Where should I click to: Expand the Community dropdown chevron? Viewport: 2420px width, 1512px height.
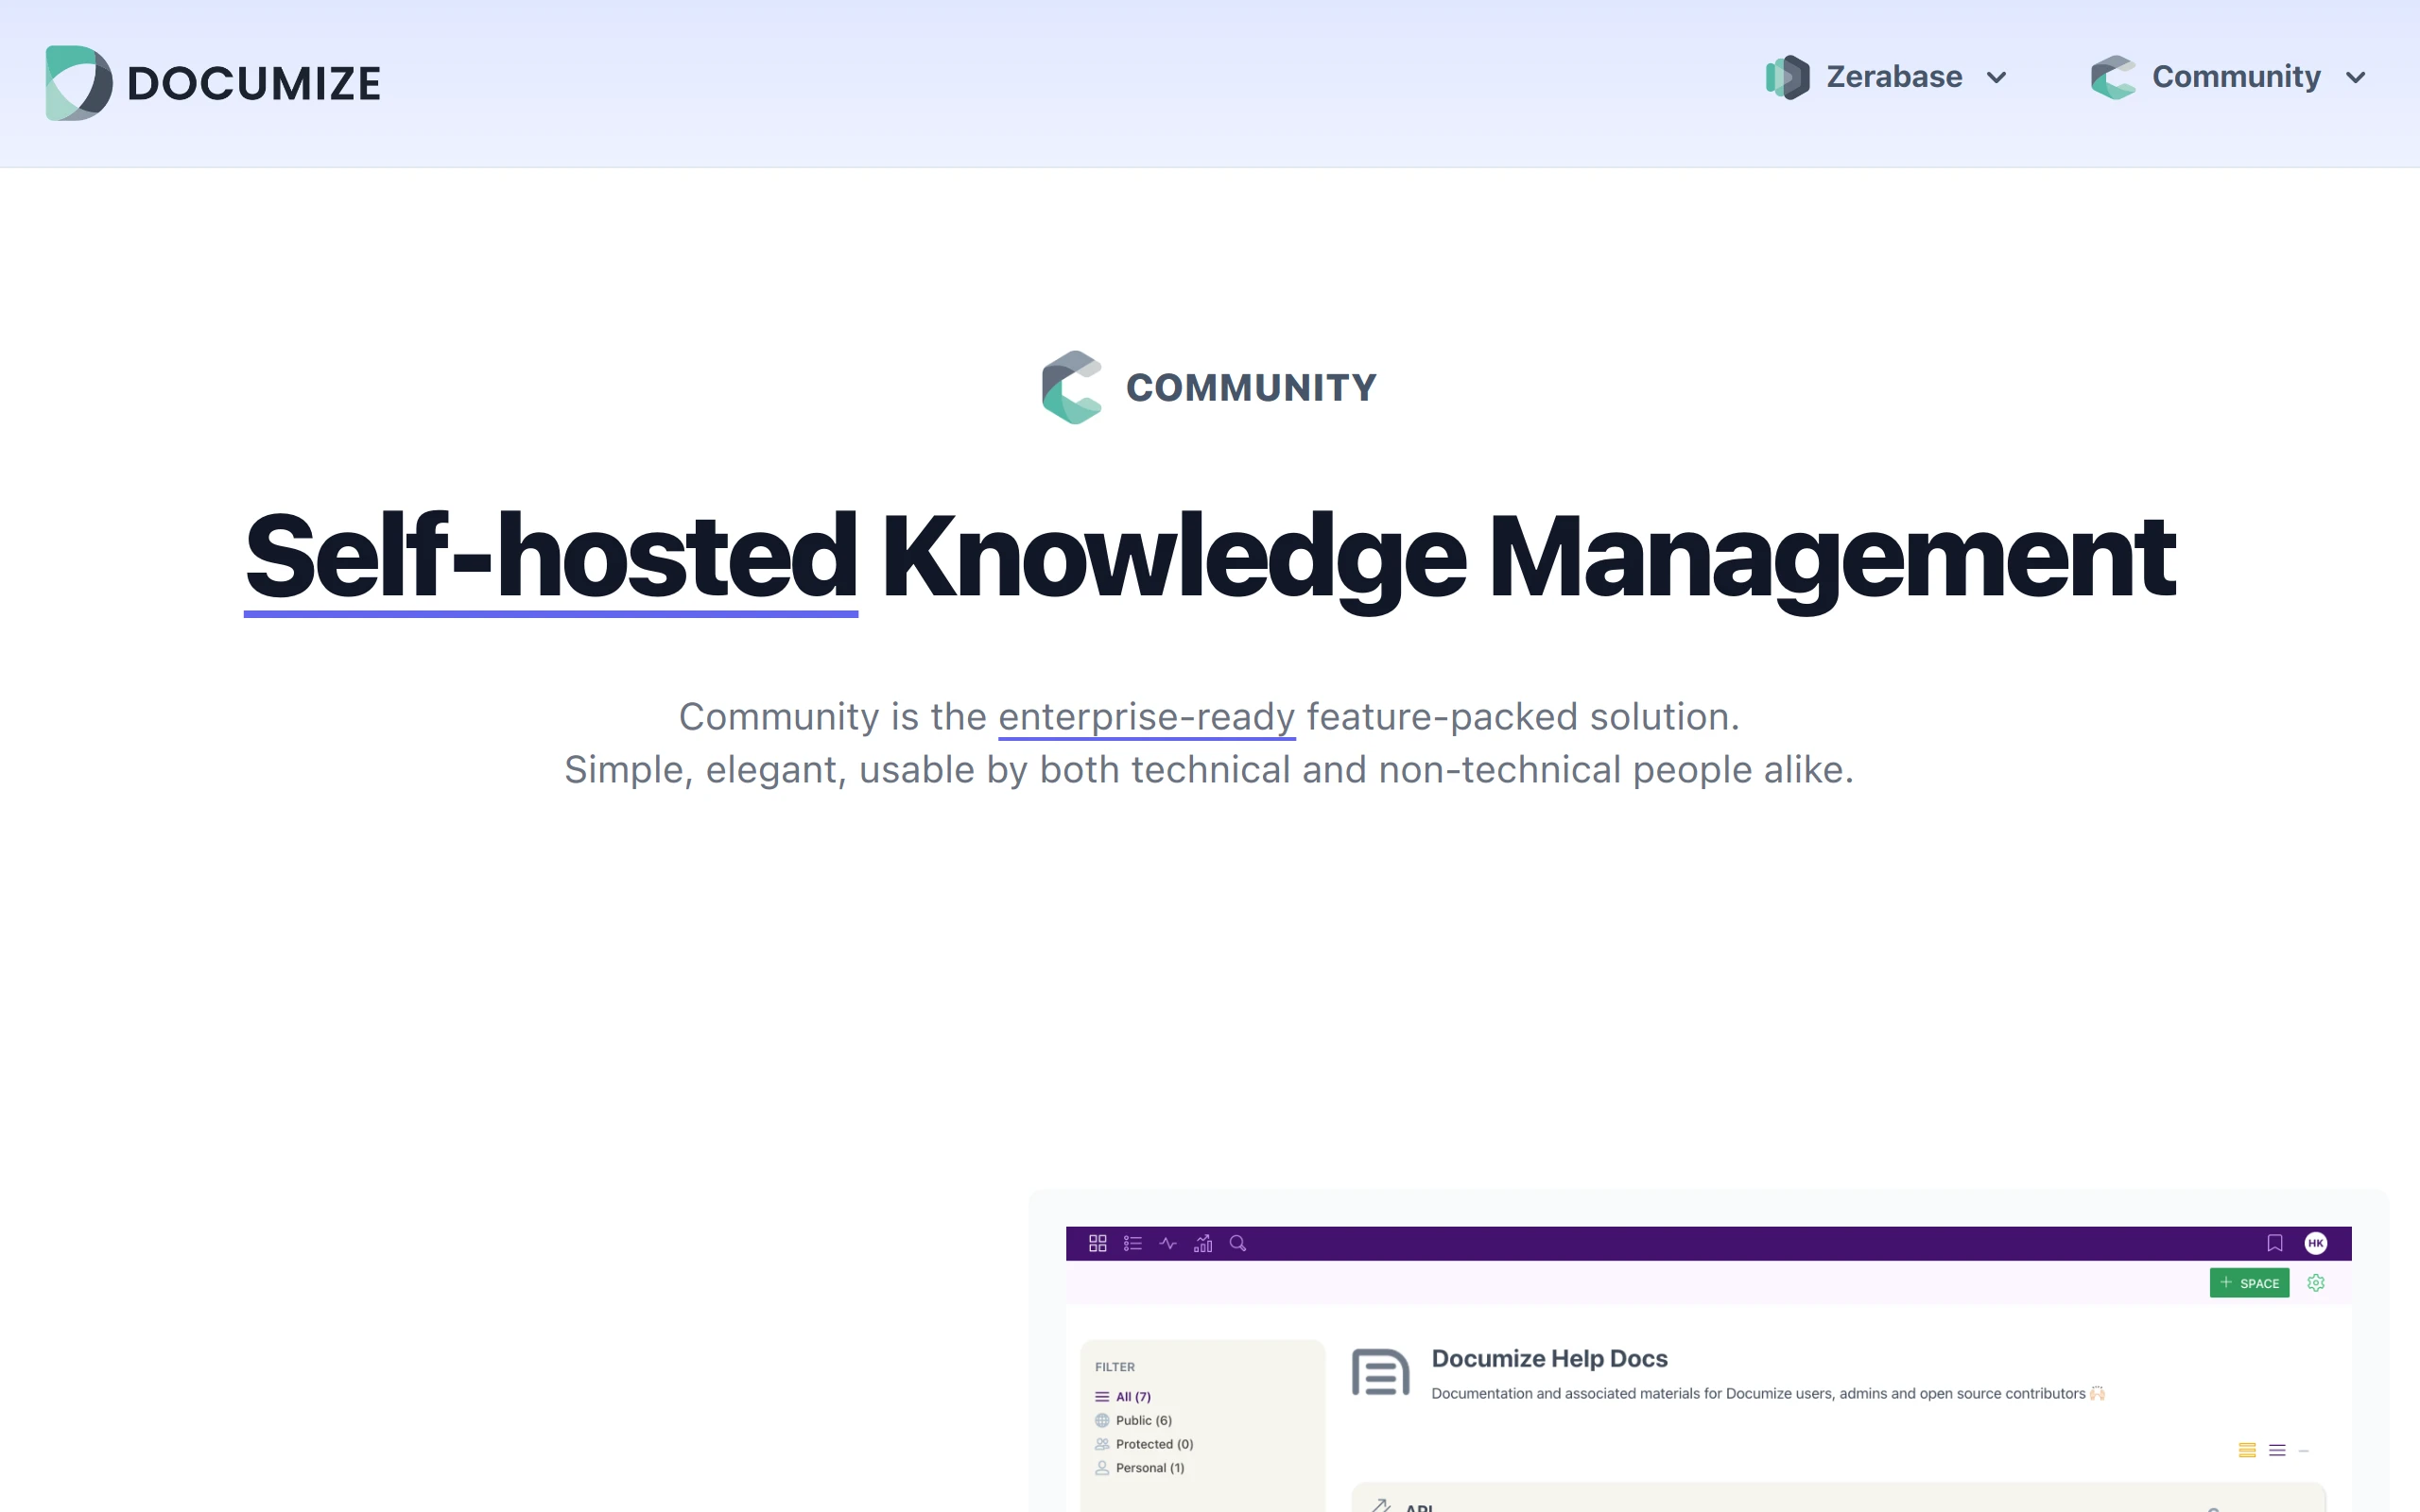2356,78
